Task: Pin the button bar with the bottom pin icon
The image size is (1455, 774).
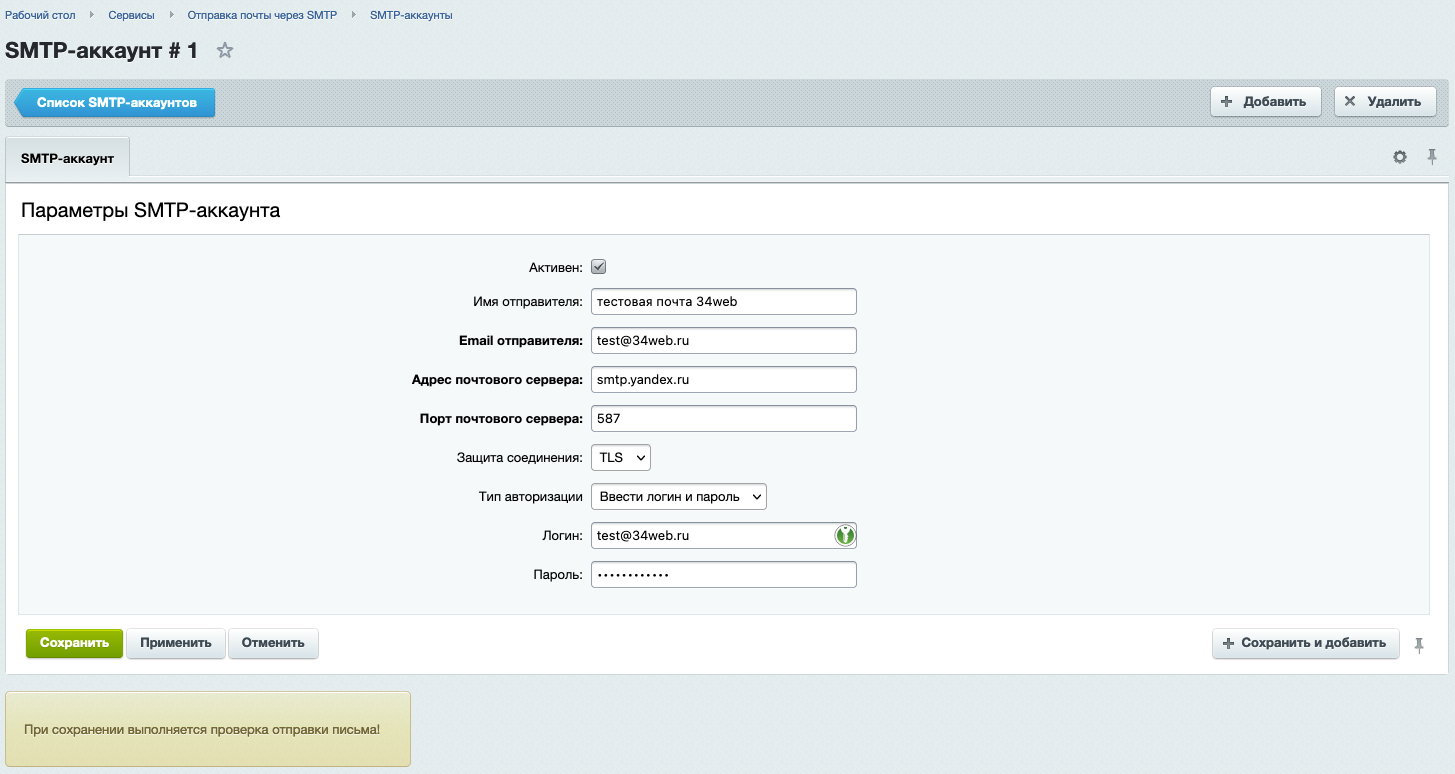Action: [1419, 645]
